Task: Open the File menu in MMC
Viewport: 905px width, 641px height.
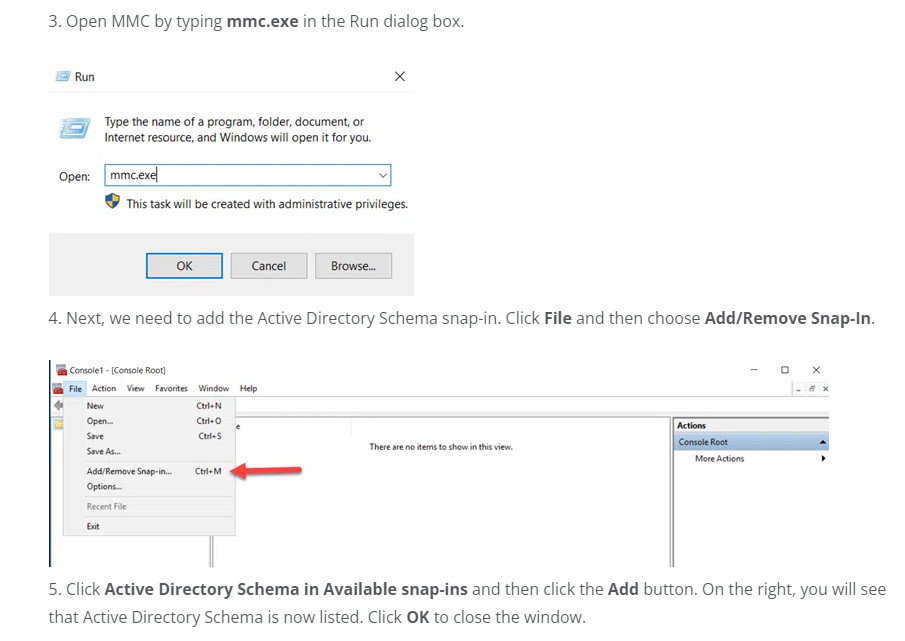Action: (x=76, y=388)
